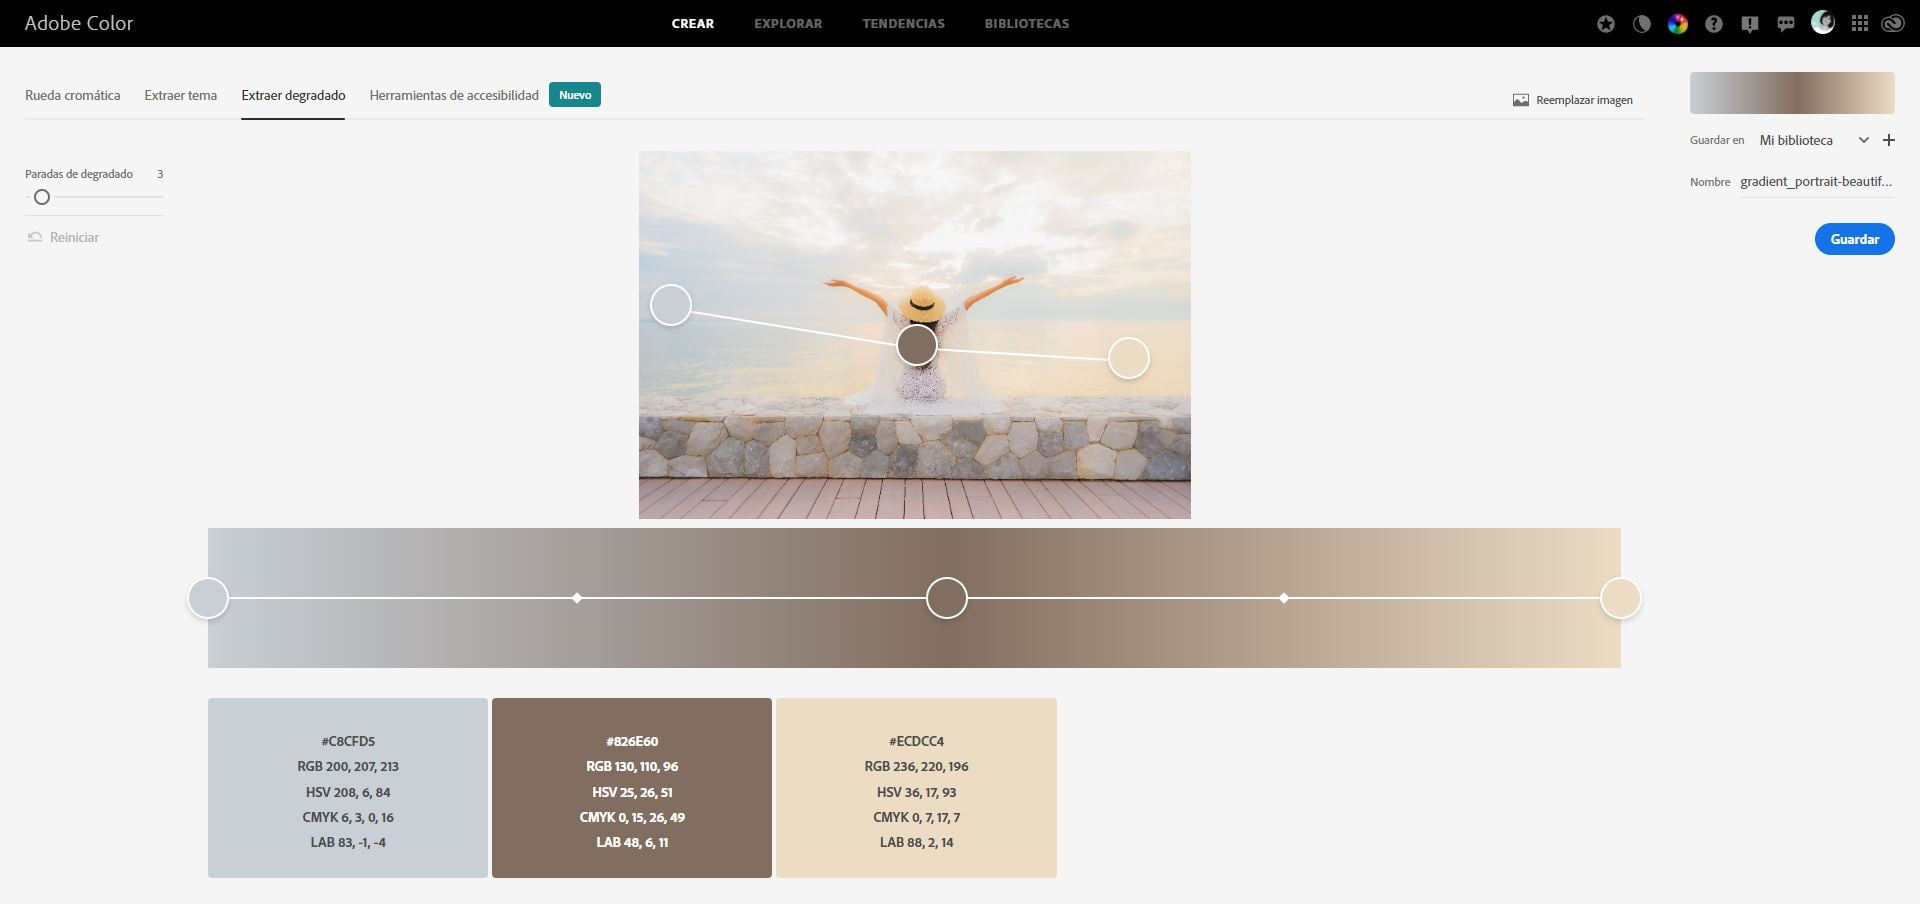
Task: Open Herramientas de accesibilidad tab
Action: tap(454, 95)
